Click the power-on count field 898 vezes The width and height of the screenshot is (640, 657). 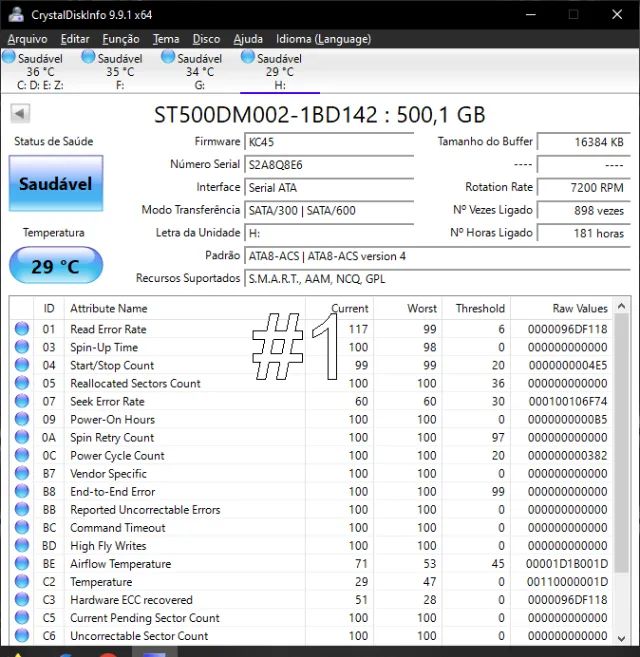(584, 210)
